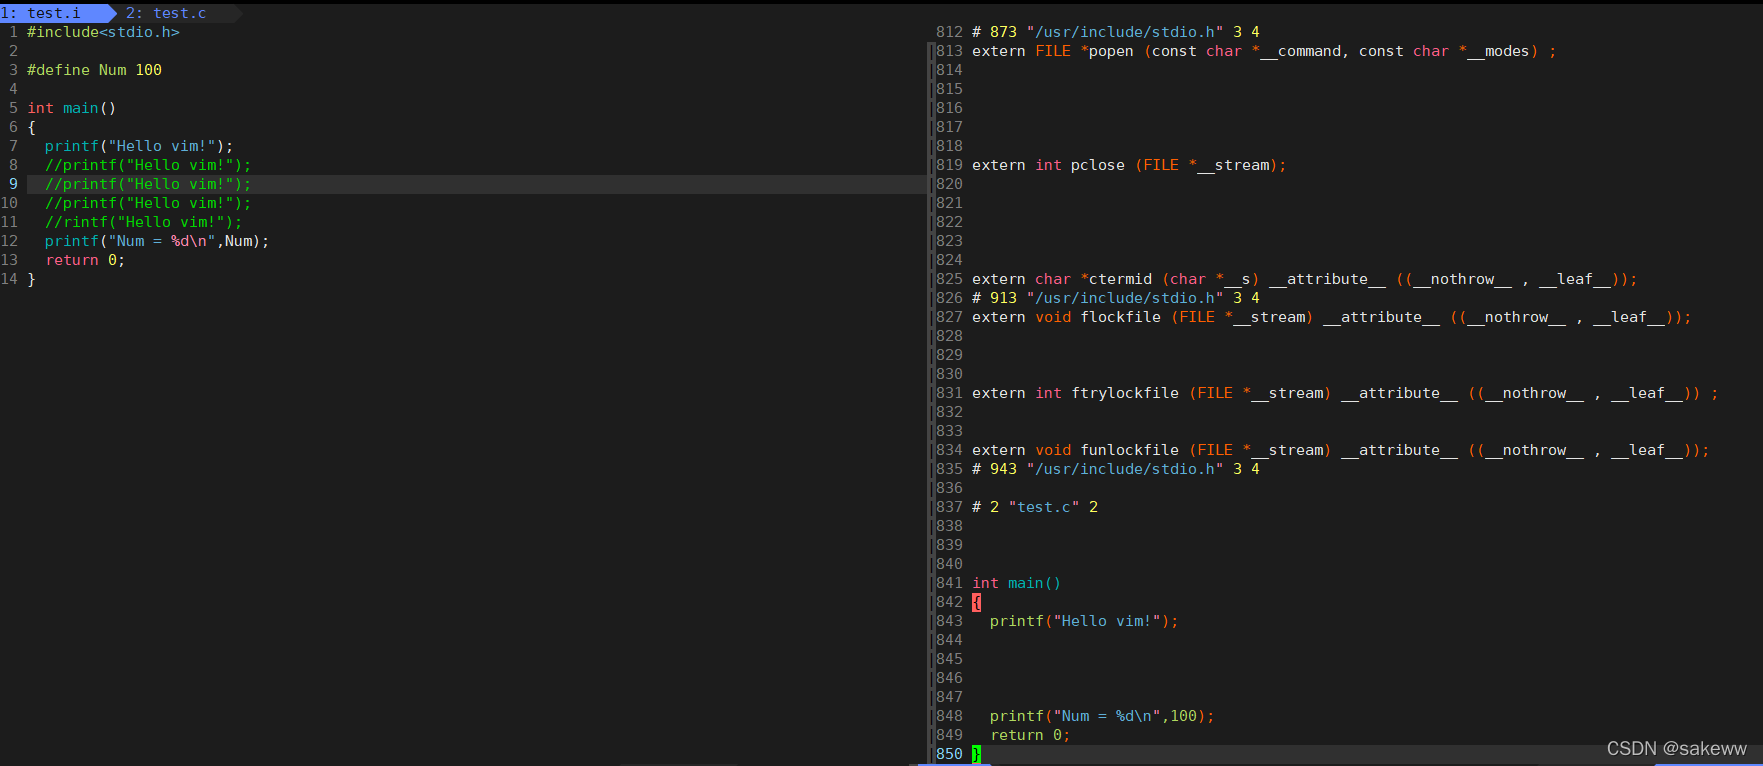The height and width of the screenshot is (766, 1763).
Task: Click the # 913 stdio.h line marker
Action: pos(1116,298)
